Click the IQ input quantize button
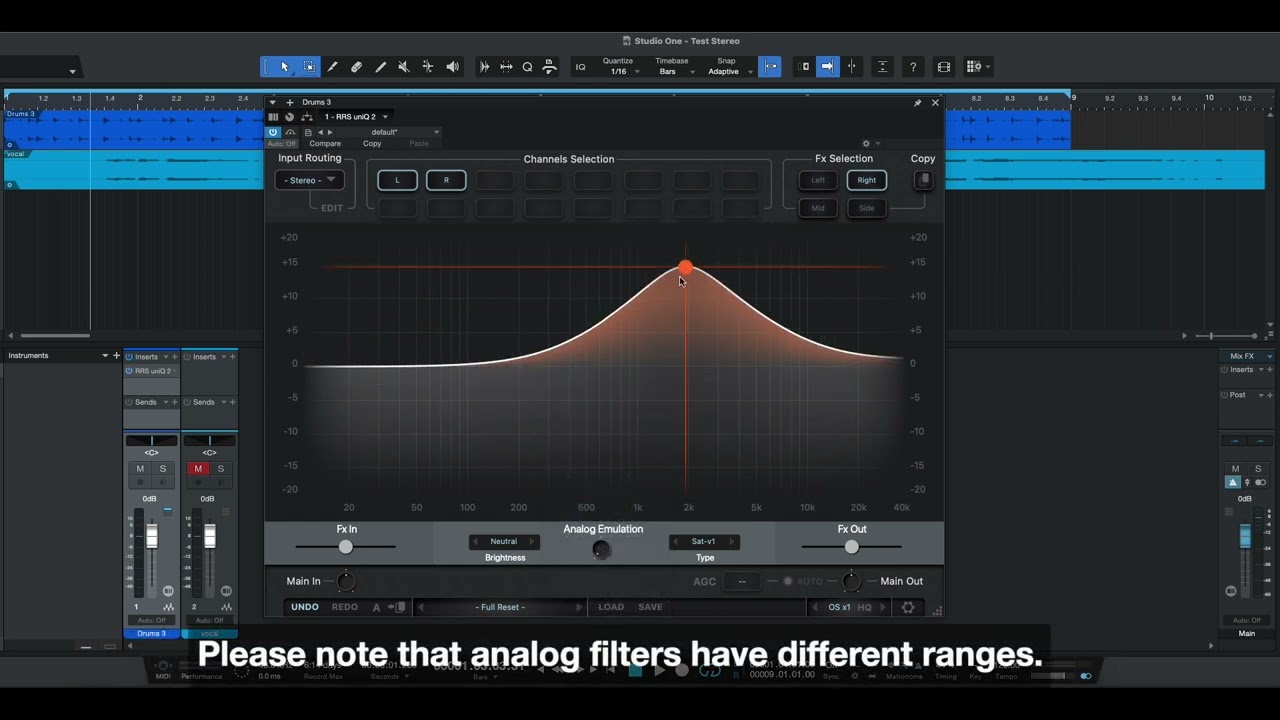1280x720 pixels. pyautogui.click(x=580, y=67)
